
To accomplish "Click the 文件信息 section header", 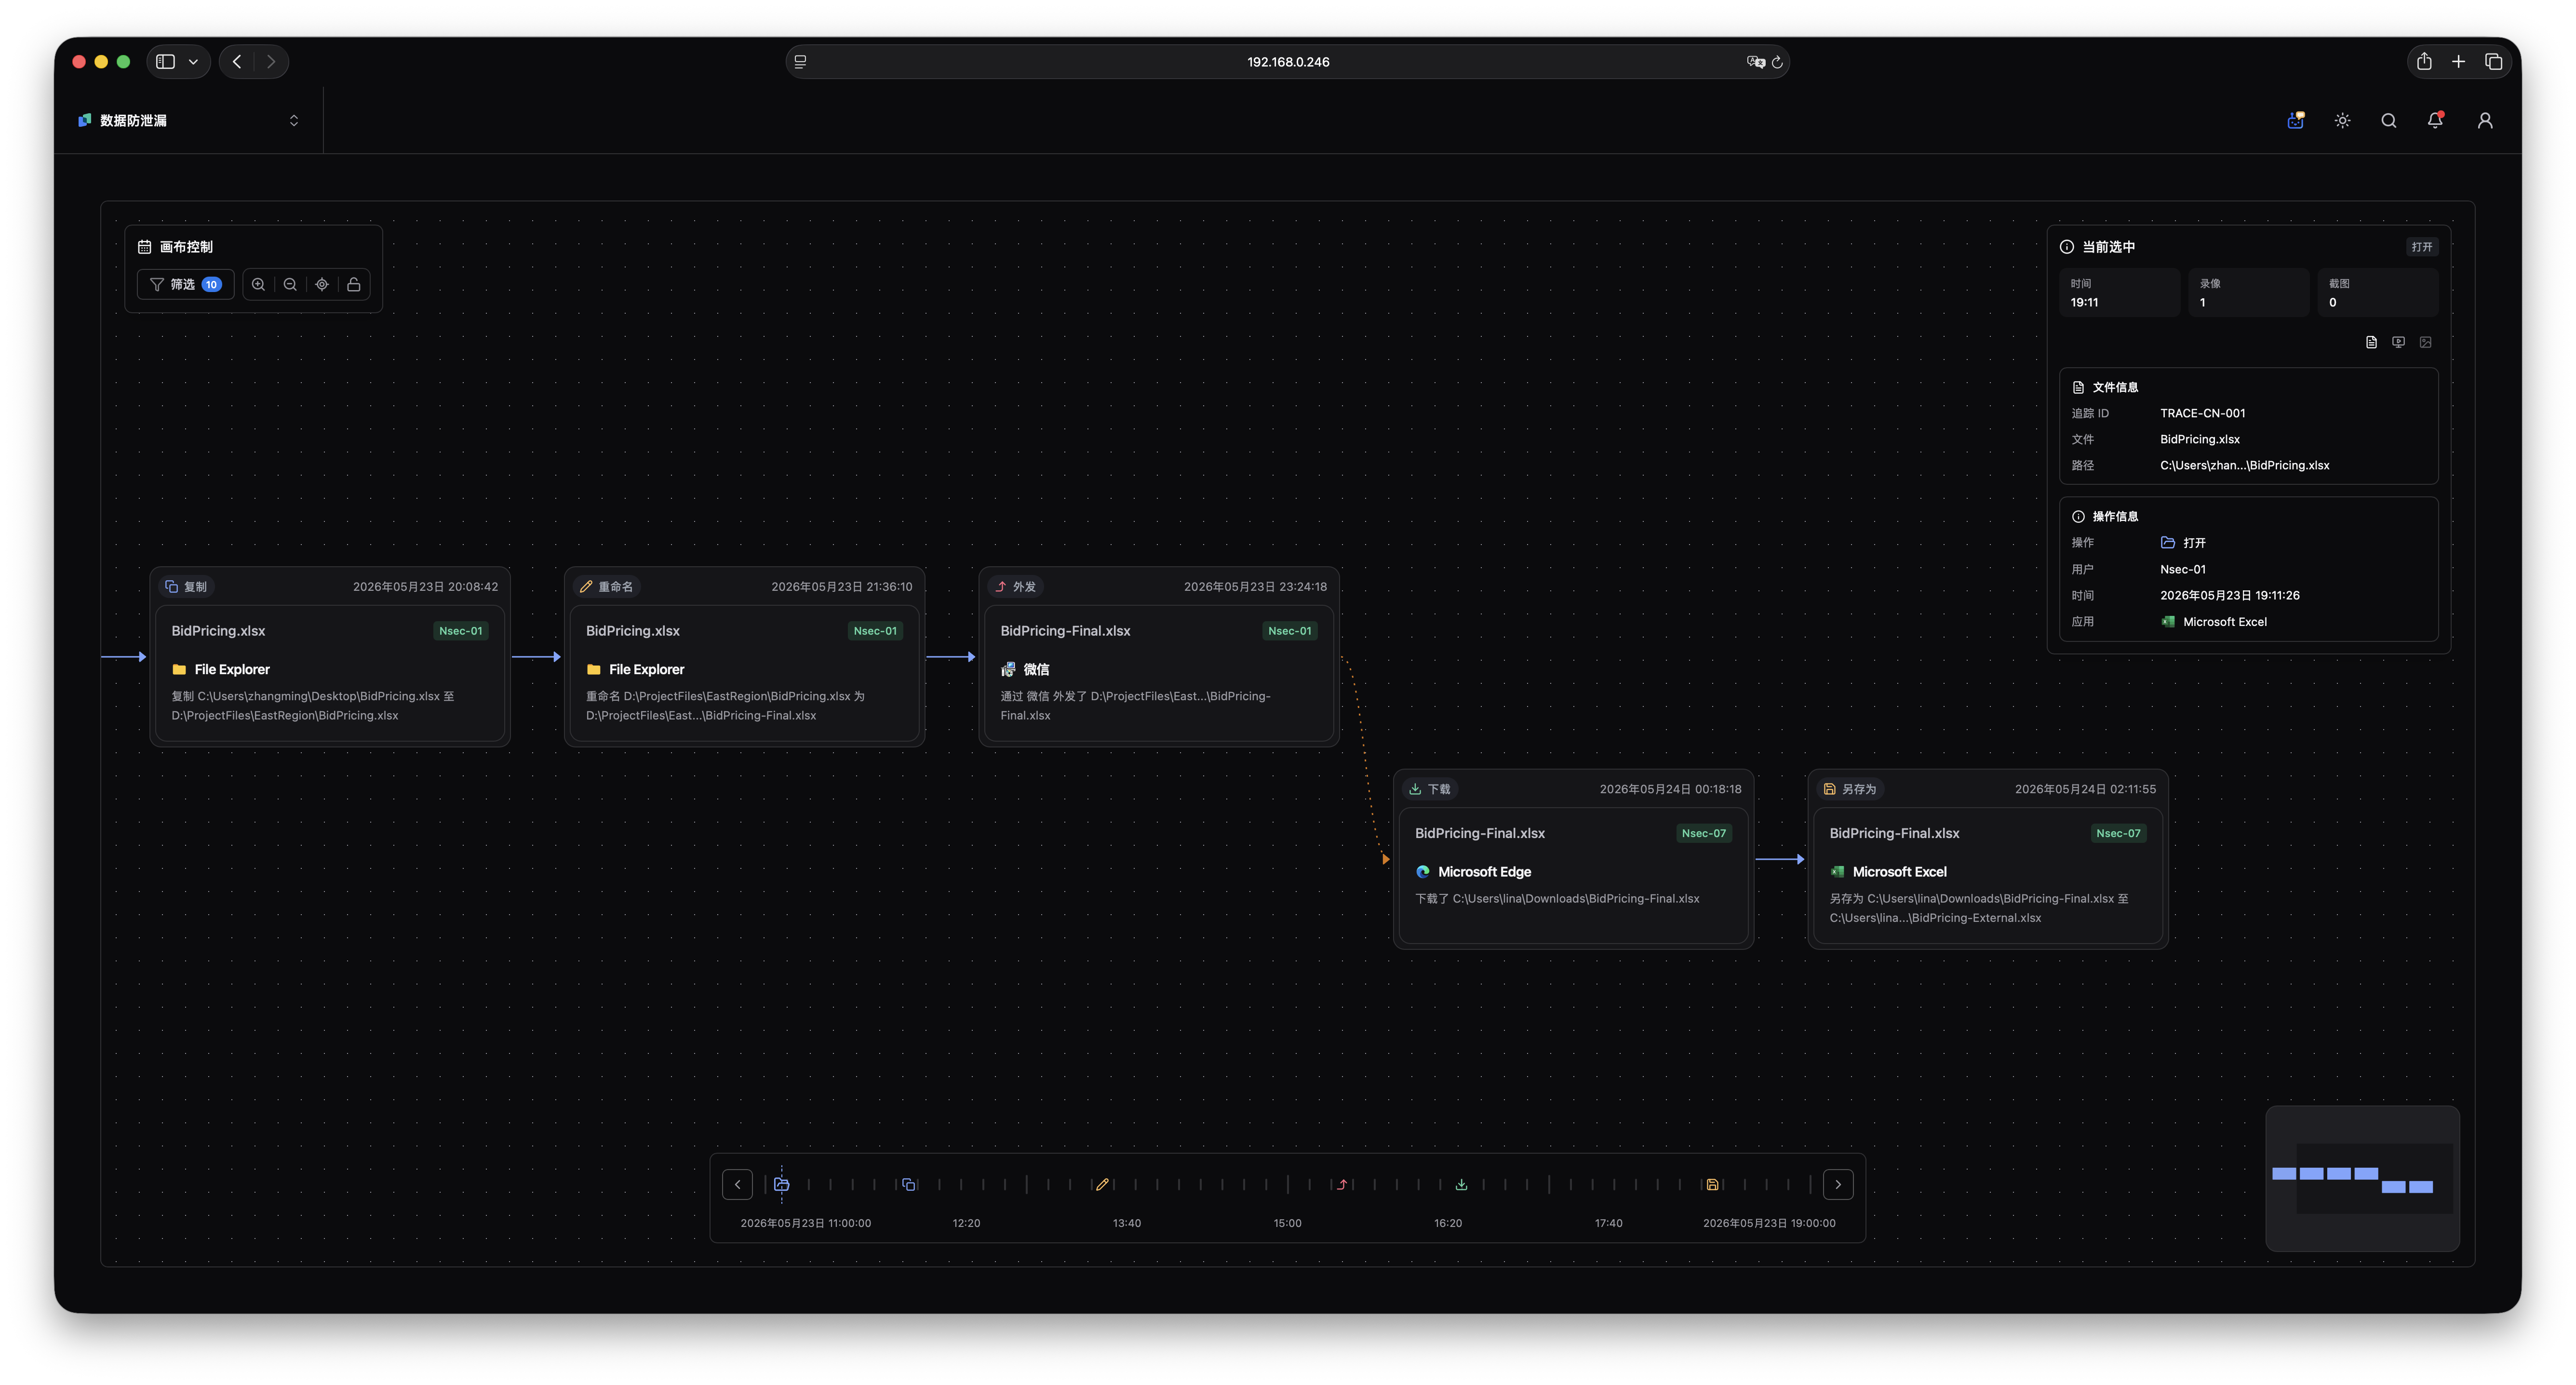I will [2115, 387].
